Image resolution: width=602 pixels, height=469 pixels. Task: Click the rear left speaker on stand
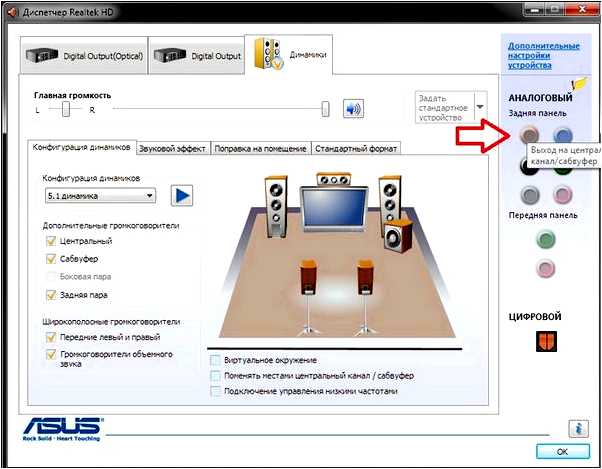308,297
